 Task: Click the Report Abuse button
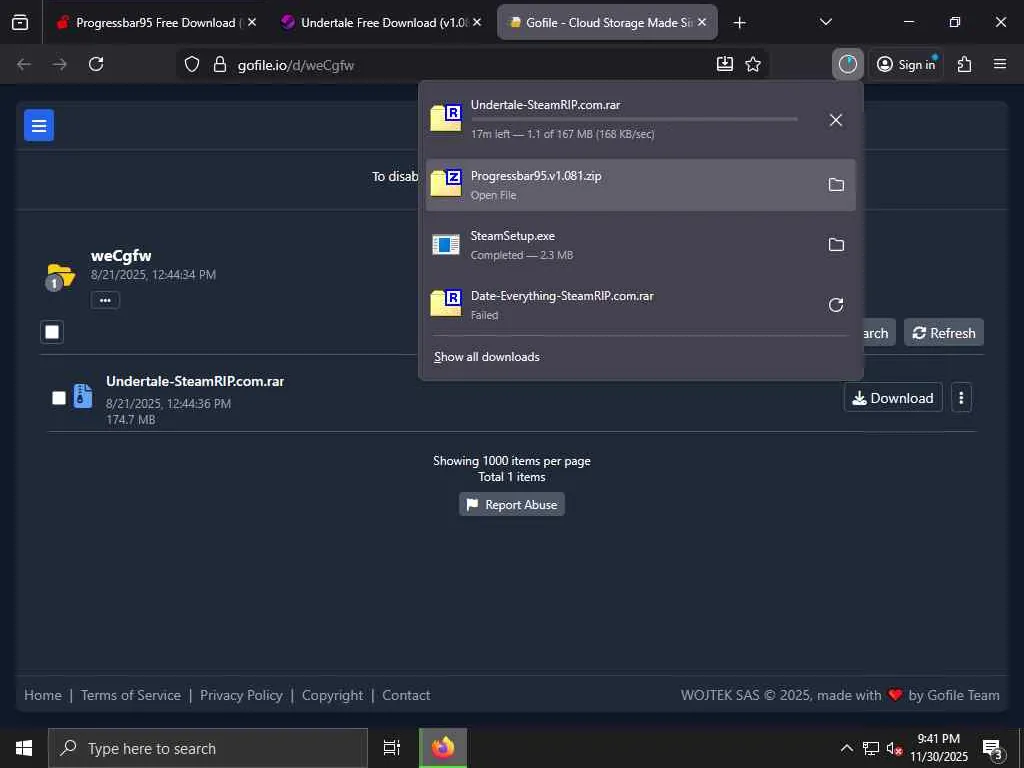[x=512, y=505]
